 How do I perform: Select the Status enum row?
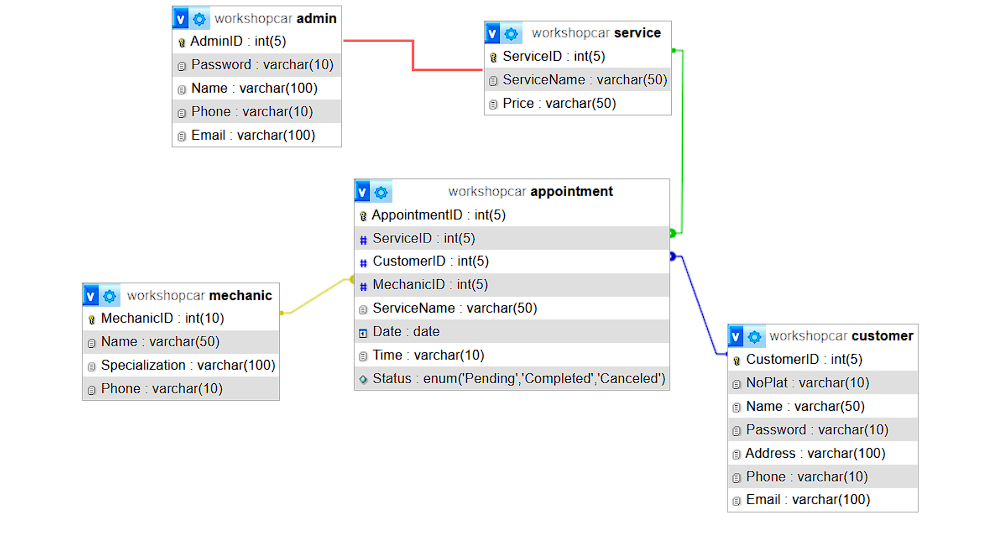pyautogui.click(x=512, y=379)
